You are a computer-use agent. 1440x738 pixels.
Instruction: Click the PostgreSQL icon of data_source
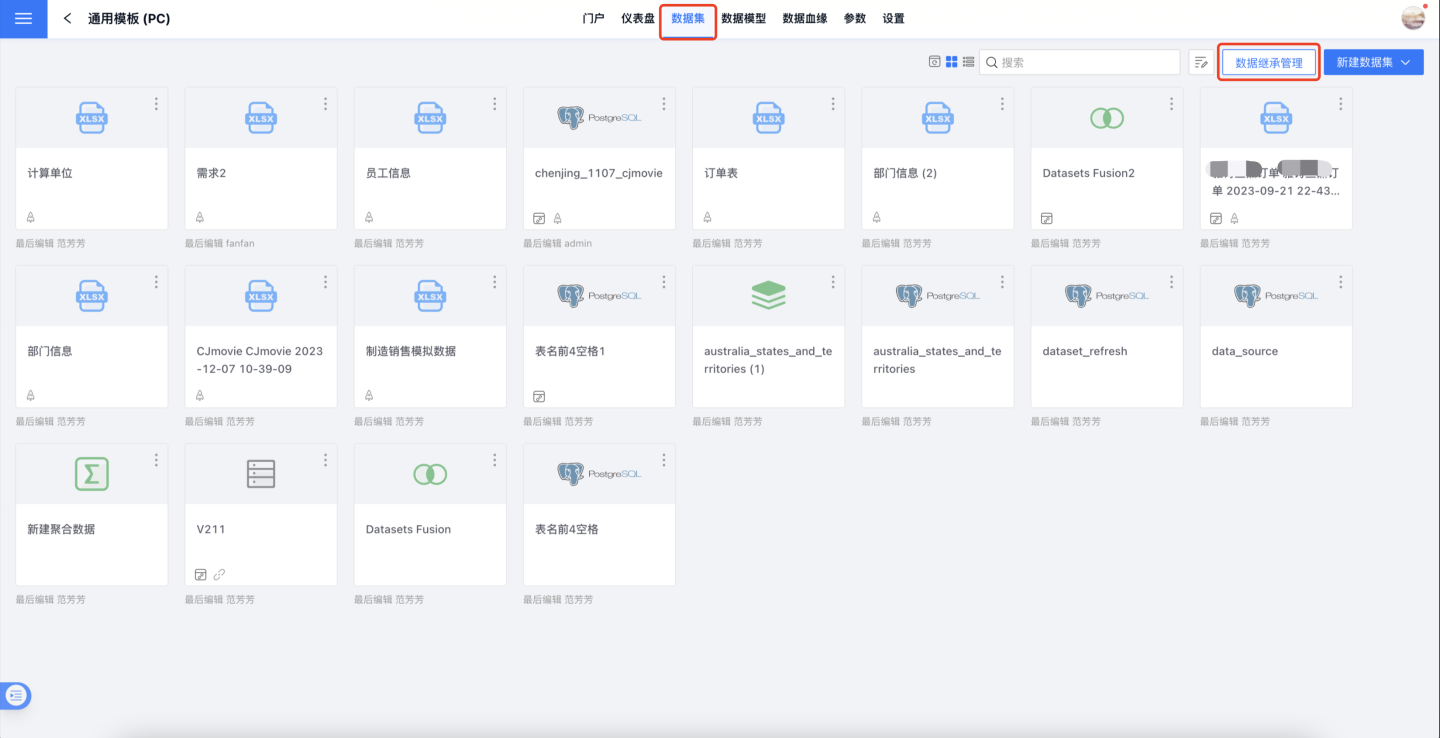[1276, 296]
